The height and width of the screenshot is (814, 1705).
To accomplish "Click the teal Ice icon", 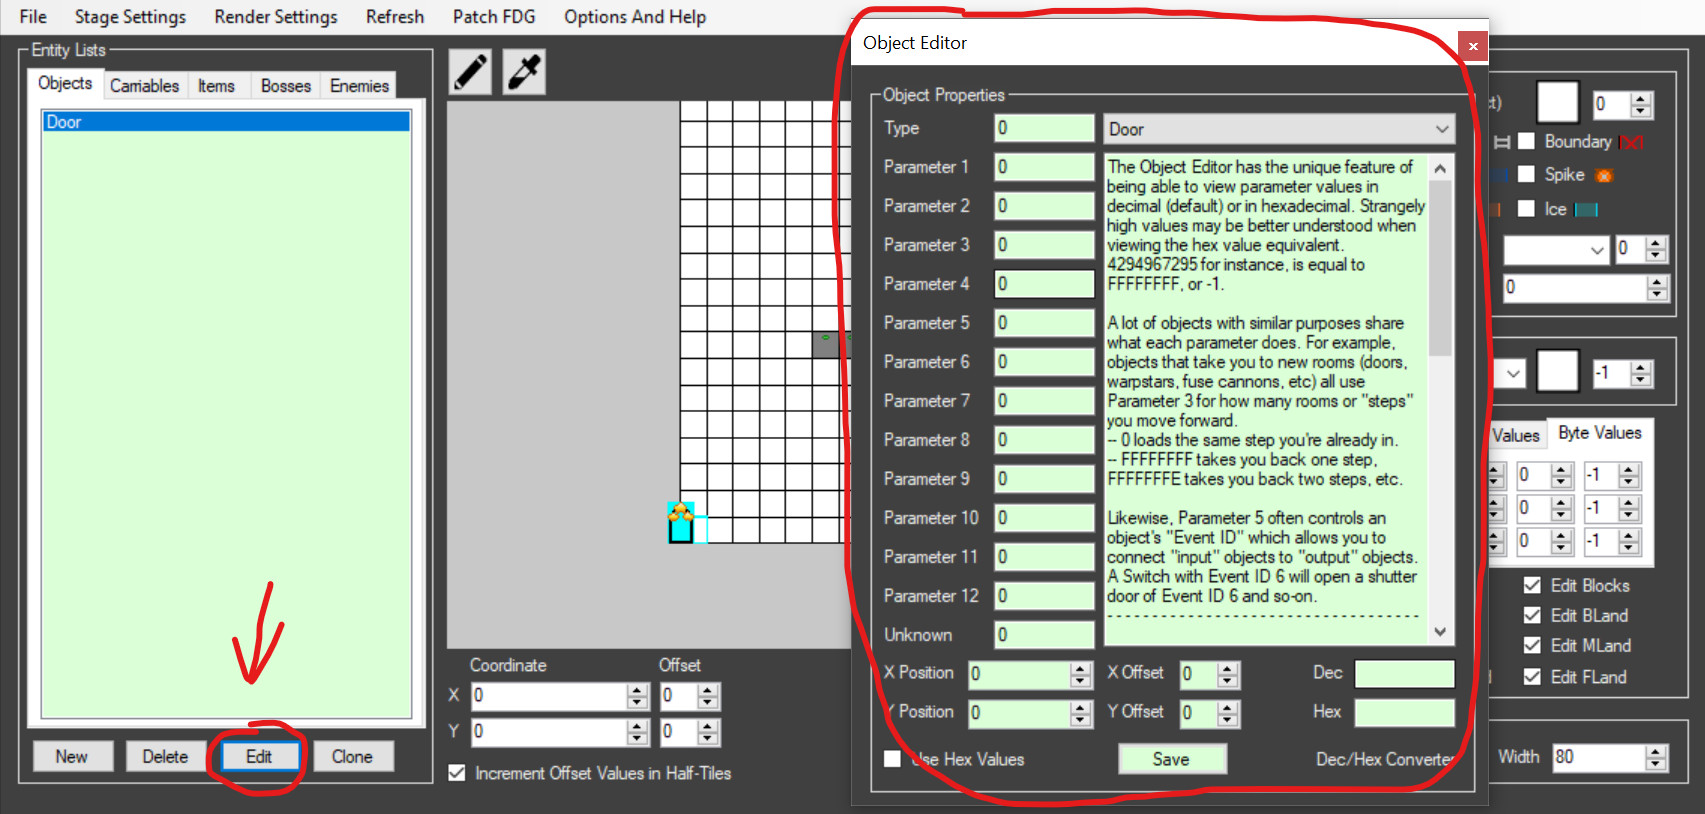I will click(x=1586, y=210).
